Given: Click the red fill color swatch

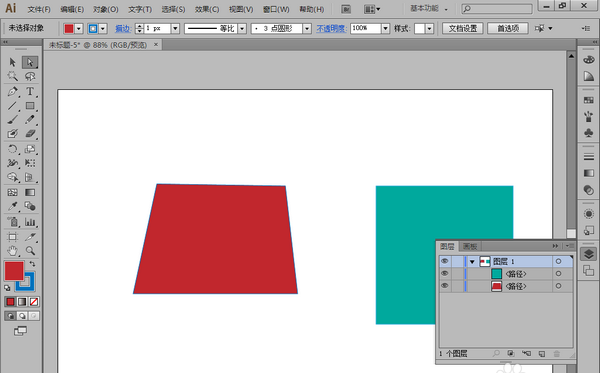Looking at the screenshot, I should click(14, 271).
